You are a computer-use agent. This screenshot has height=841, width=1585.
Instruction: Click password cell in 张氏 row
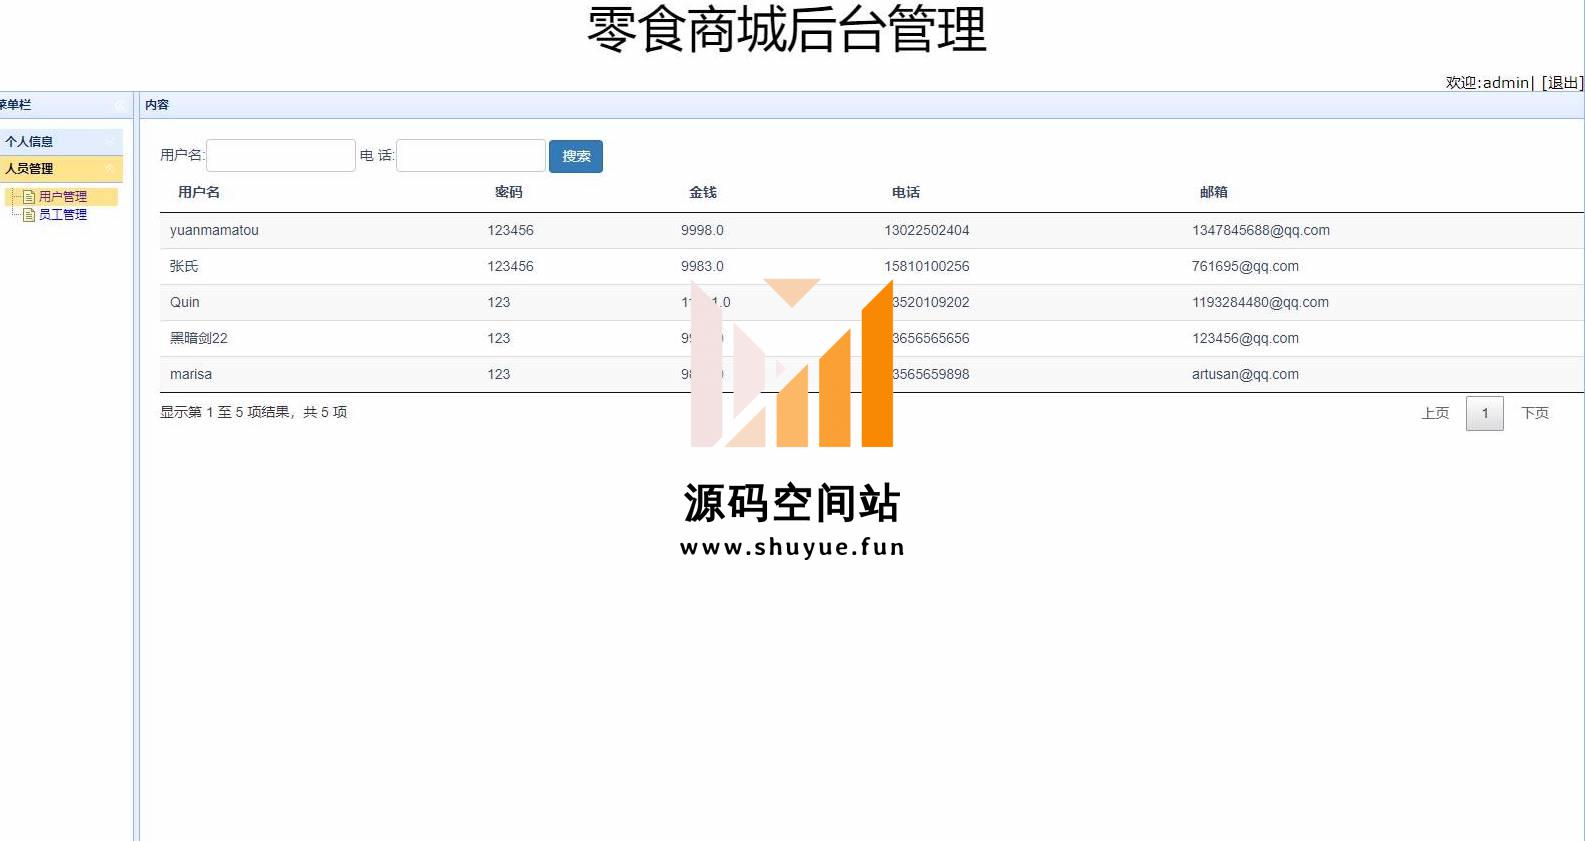click(x=511, y=266)
